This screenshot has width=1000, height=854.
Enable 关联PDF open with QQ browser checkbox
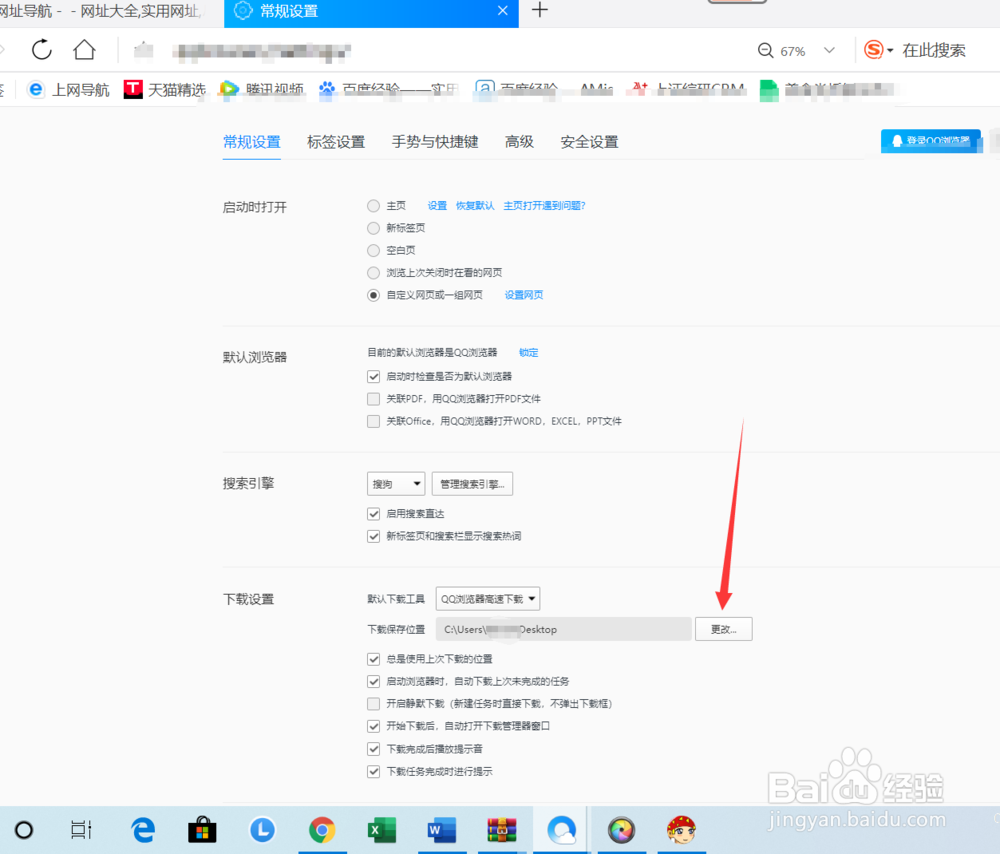click(374, 399)
